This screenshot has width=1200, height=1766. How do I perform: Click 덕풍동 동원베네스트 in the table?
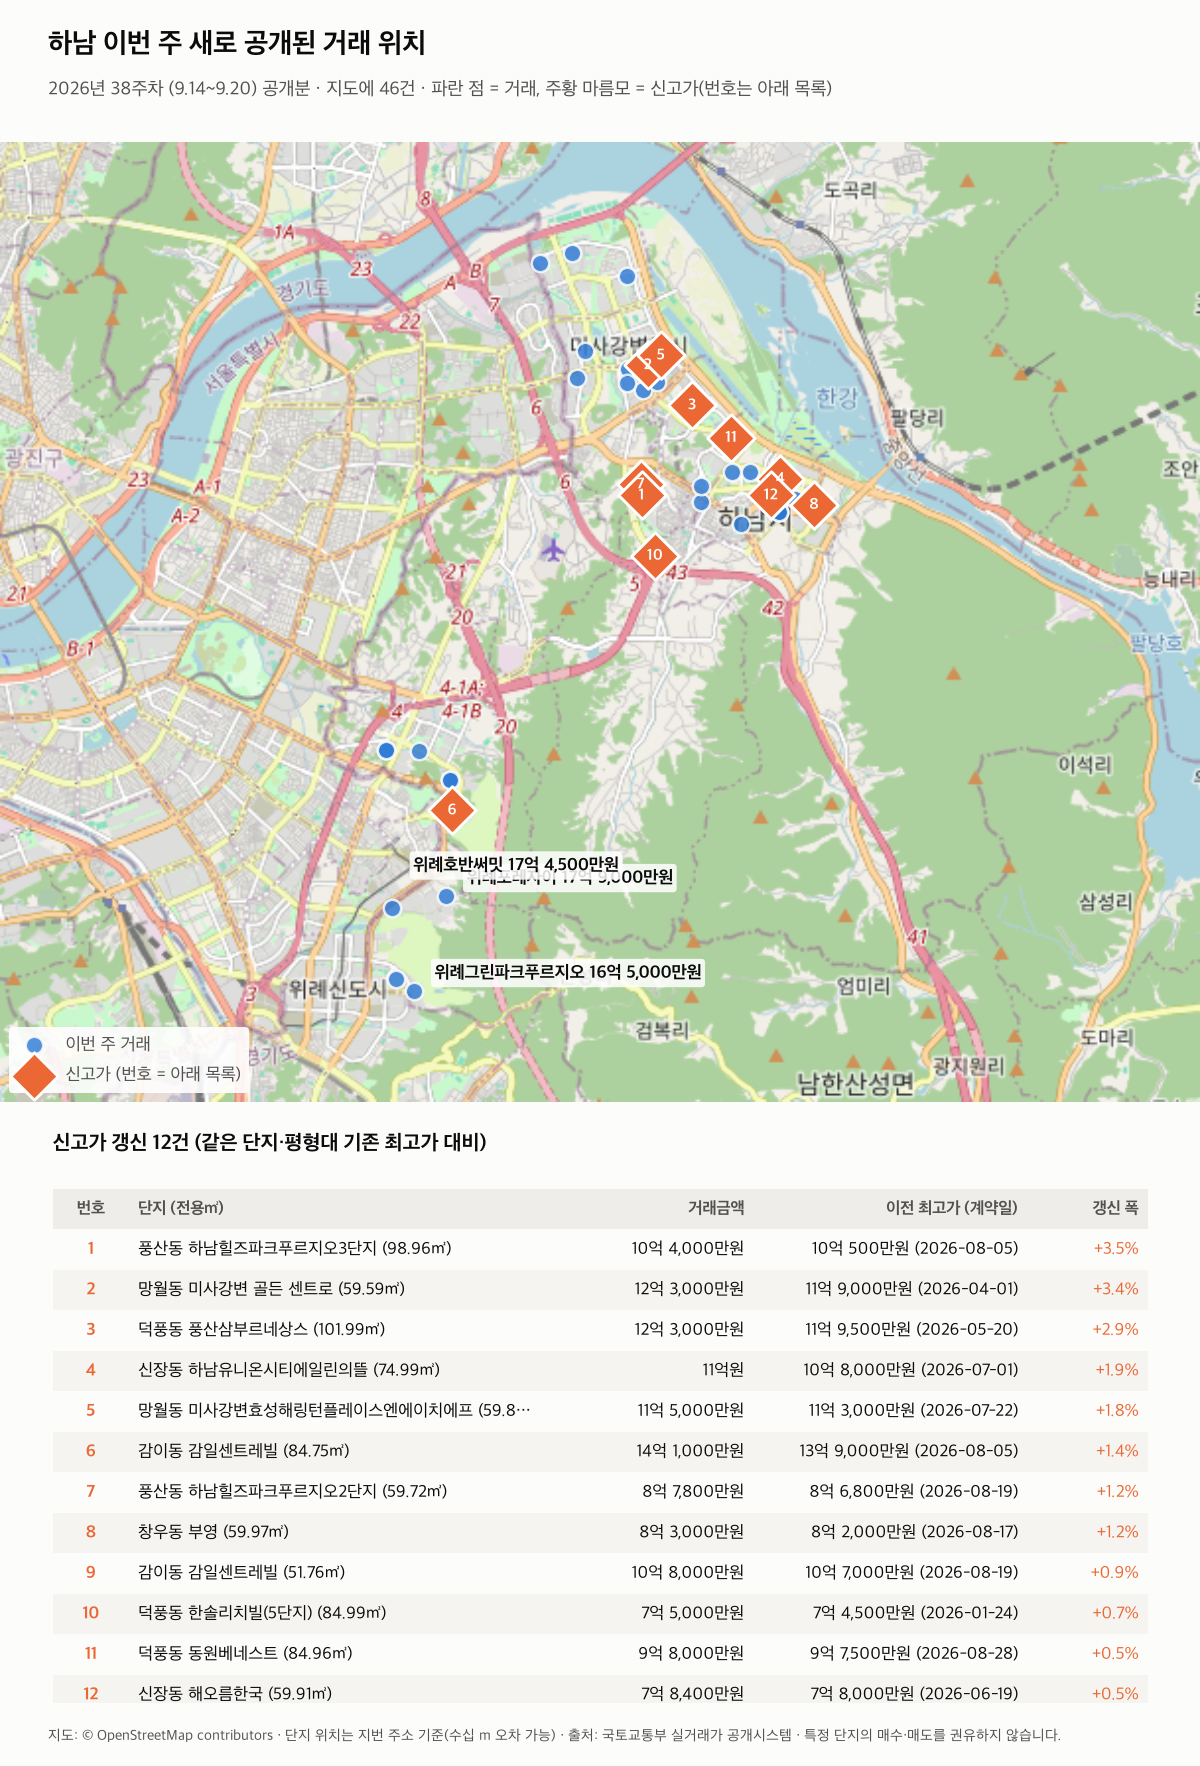click(x=245, y=1653)
